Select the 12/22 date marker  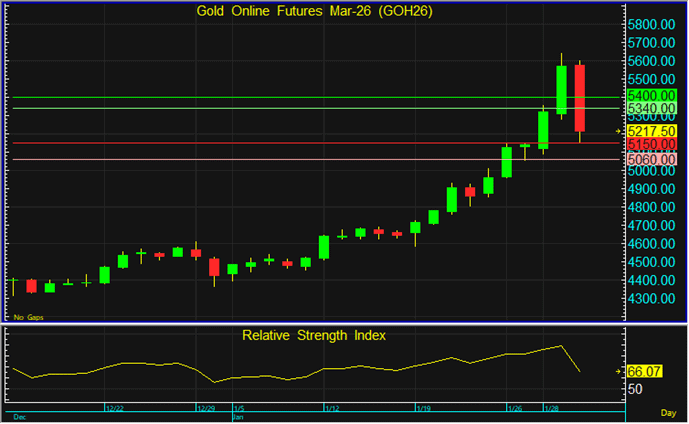pyautogui.click(x=114, y=408)
